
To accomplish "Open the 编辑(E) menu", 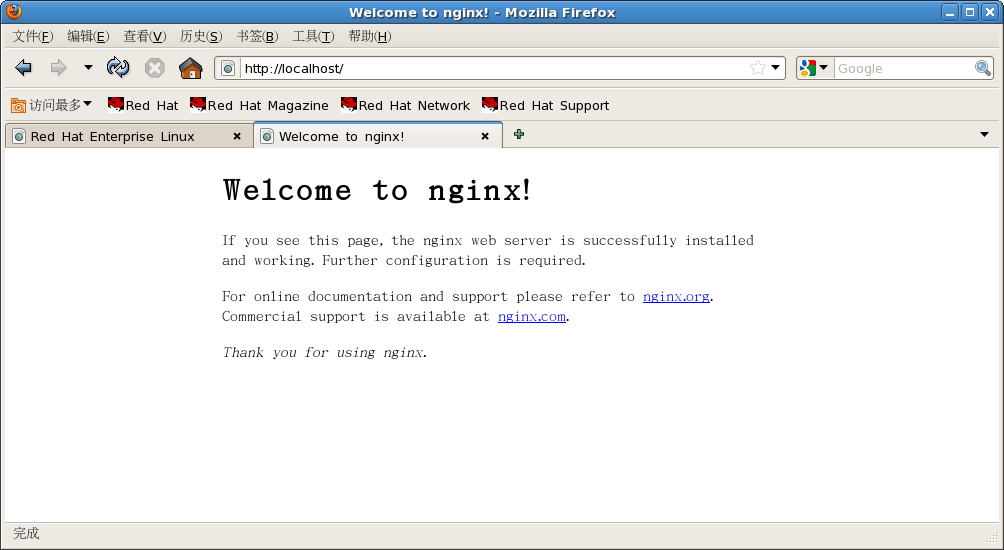I will 88,36.
